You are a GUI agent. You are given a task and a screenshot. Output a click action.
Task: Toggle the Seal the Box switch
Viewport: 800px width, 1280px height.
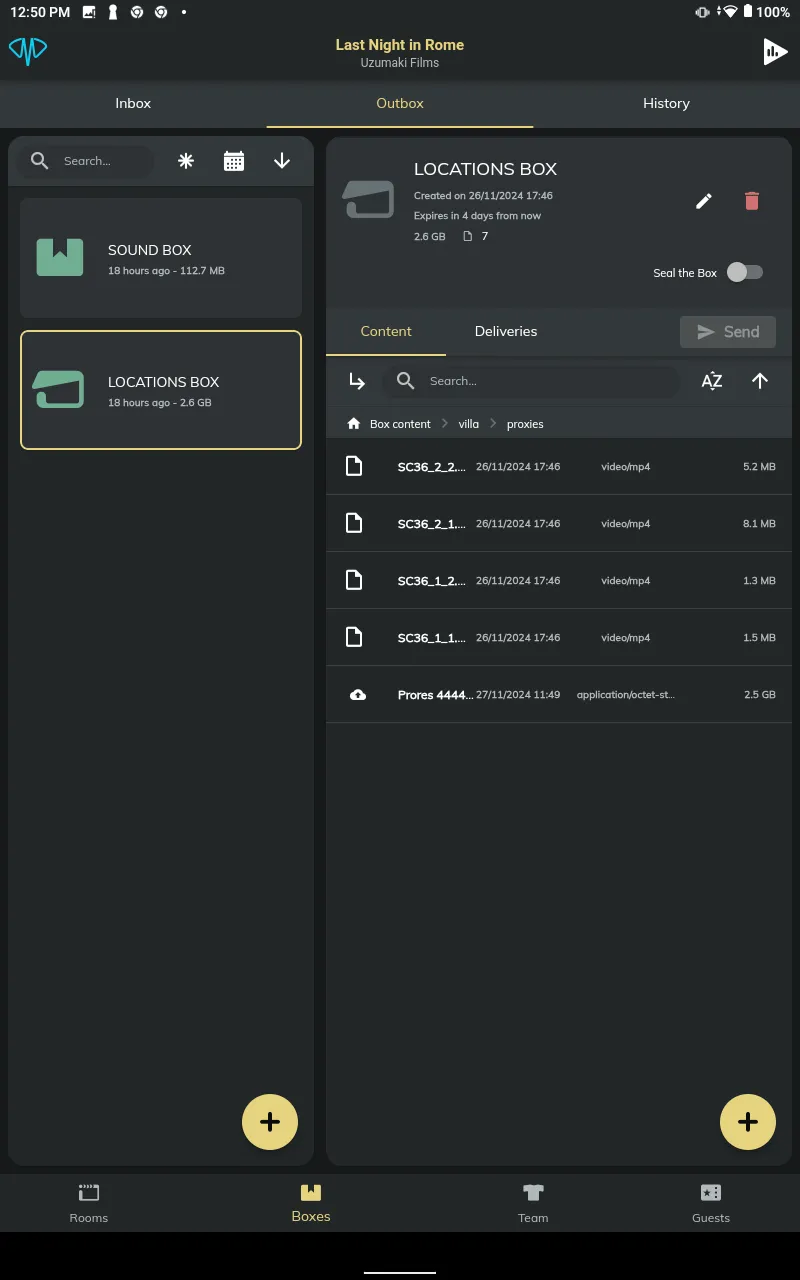(x=745, y=272)
